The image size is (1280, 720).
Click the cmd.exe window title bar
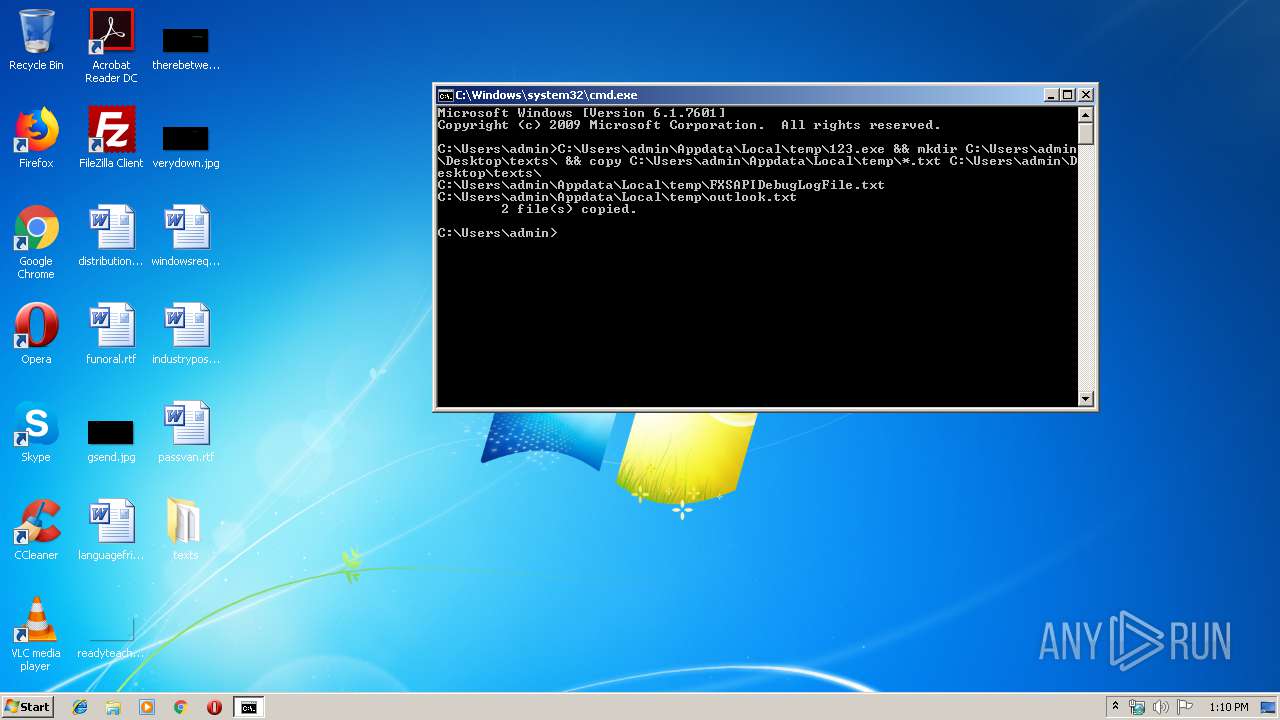coord(740,95)
